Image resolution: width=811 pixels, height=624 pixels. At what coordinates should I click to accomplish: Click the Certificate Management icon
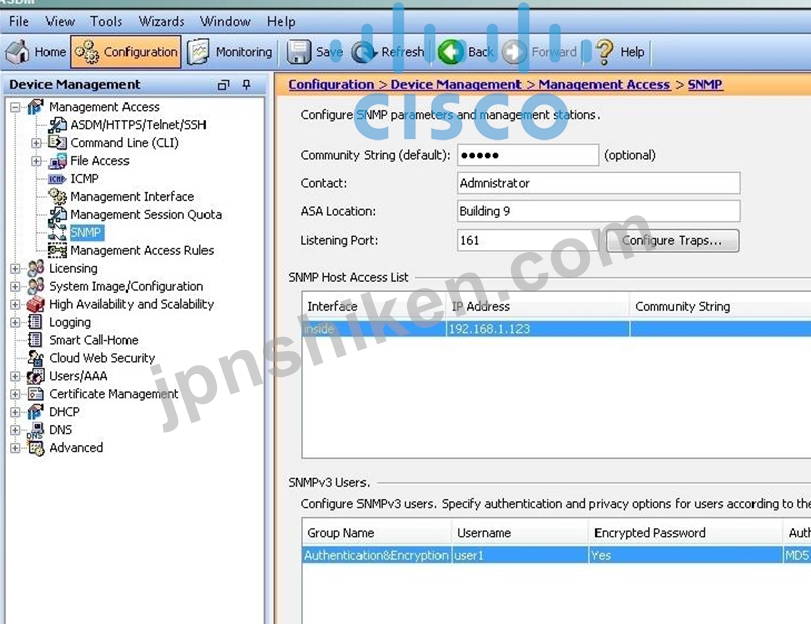pyautogui.click(x=36, y=394)
